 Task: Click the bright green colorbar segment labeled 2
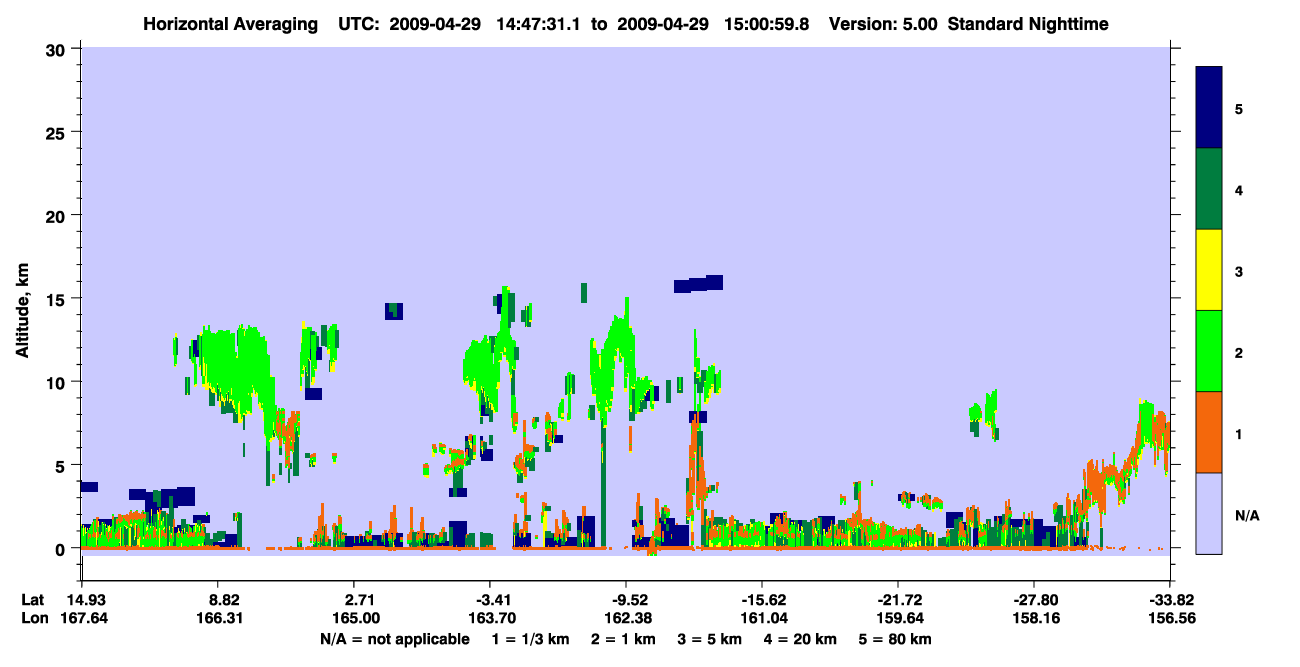point(1209,351)
